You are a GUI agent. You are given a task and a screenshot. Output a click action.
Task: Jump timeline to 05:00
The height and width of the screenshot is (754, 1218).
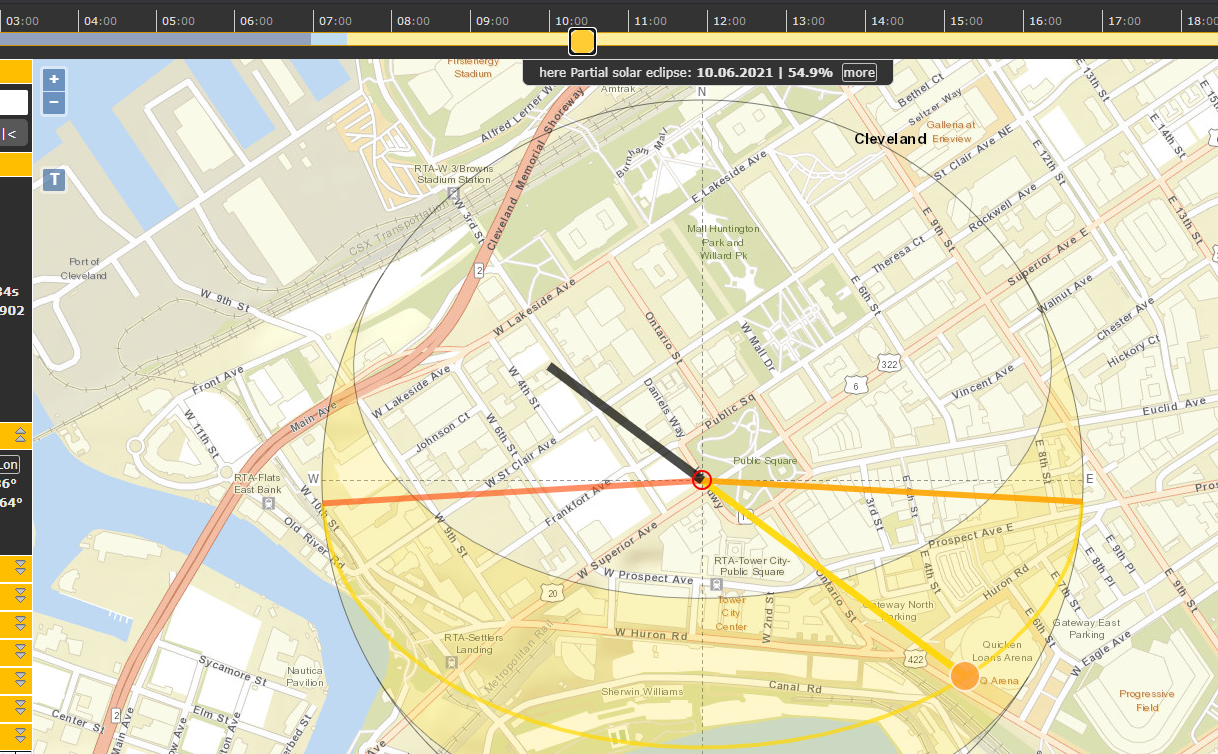[x=178, y=20]
